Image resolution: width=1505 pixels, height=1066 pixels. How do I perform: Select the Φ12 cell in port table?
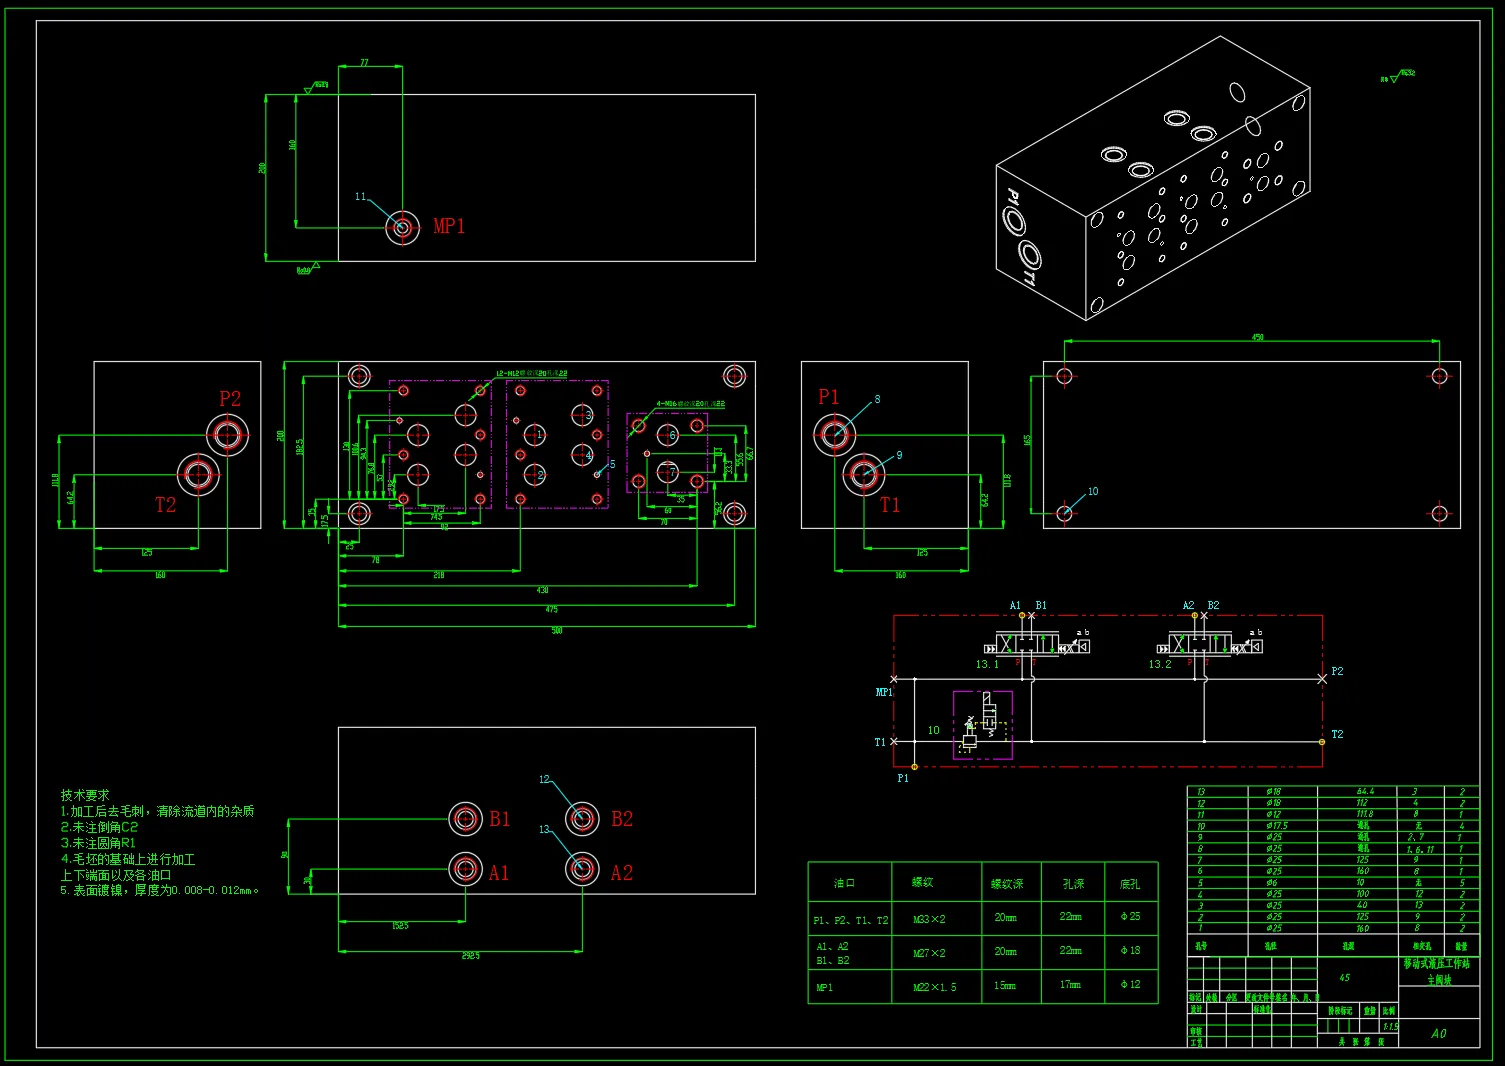1131,985
